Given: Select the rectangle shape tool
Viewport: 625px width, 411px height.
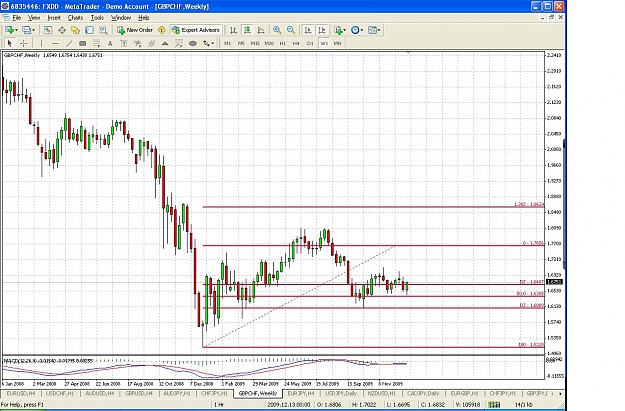Looking at the screenshot, I should (83, 43).
